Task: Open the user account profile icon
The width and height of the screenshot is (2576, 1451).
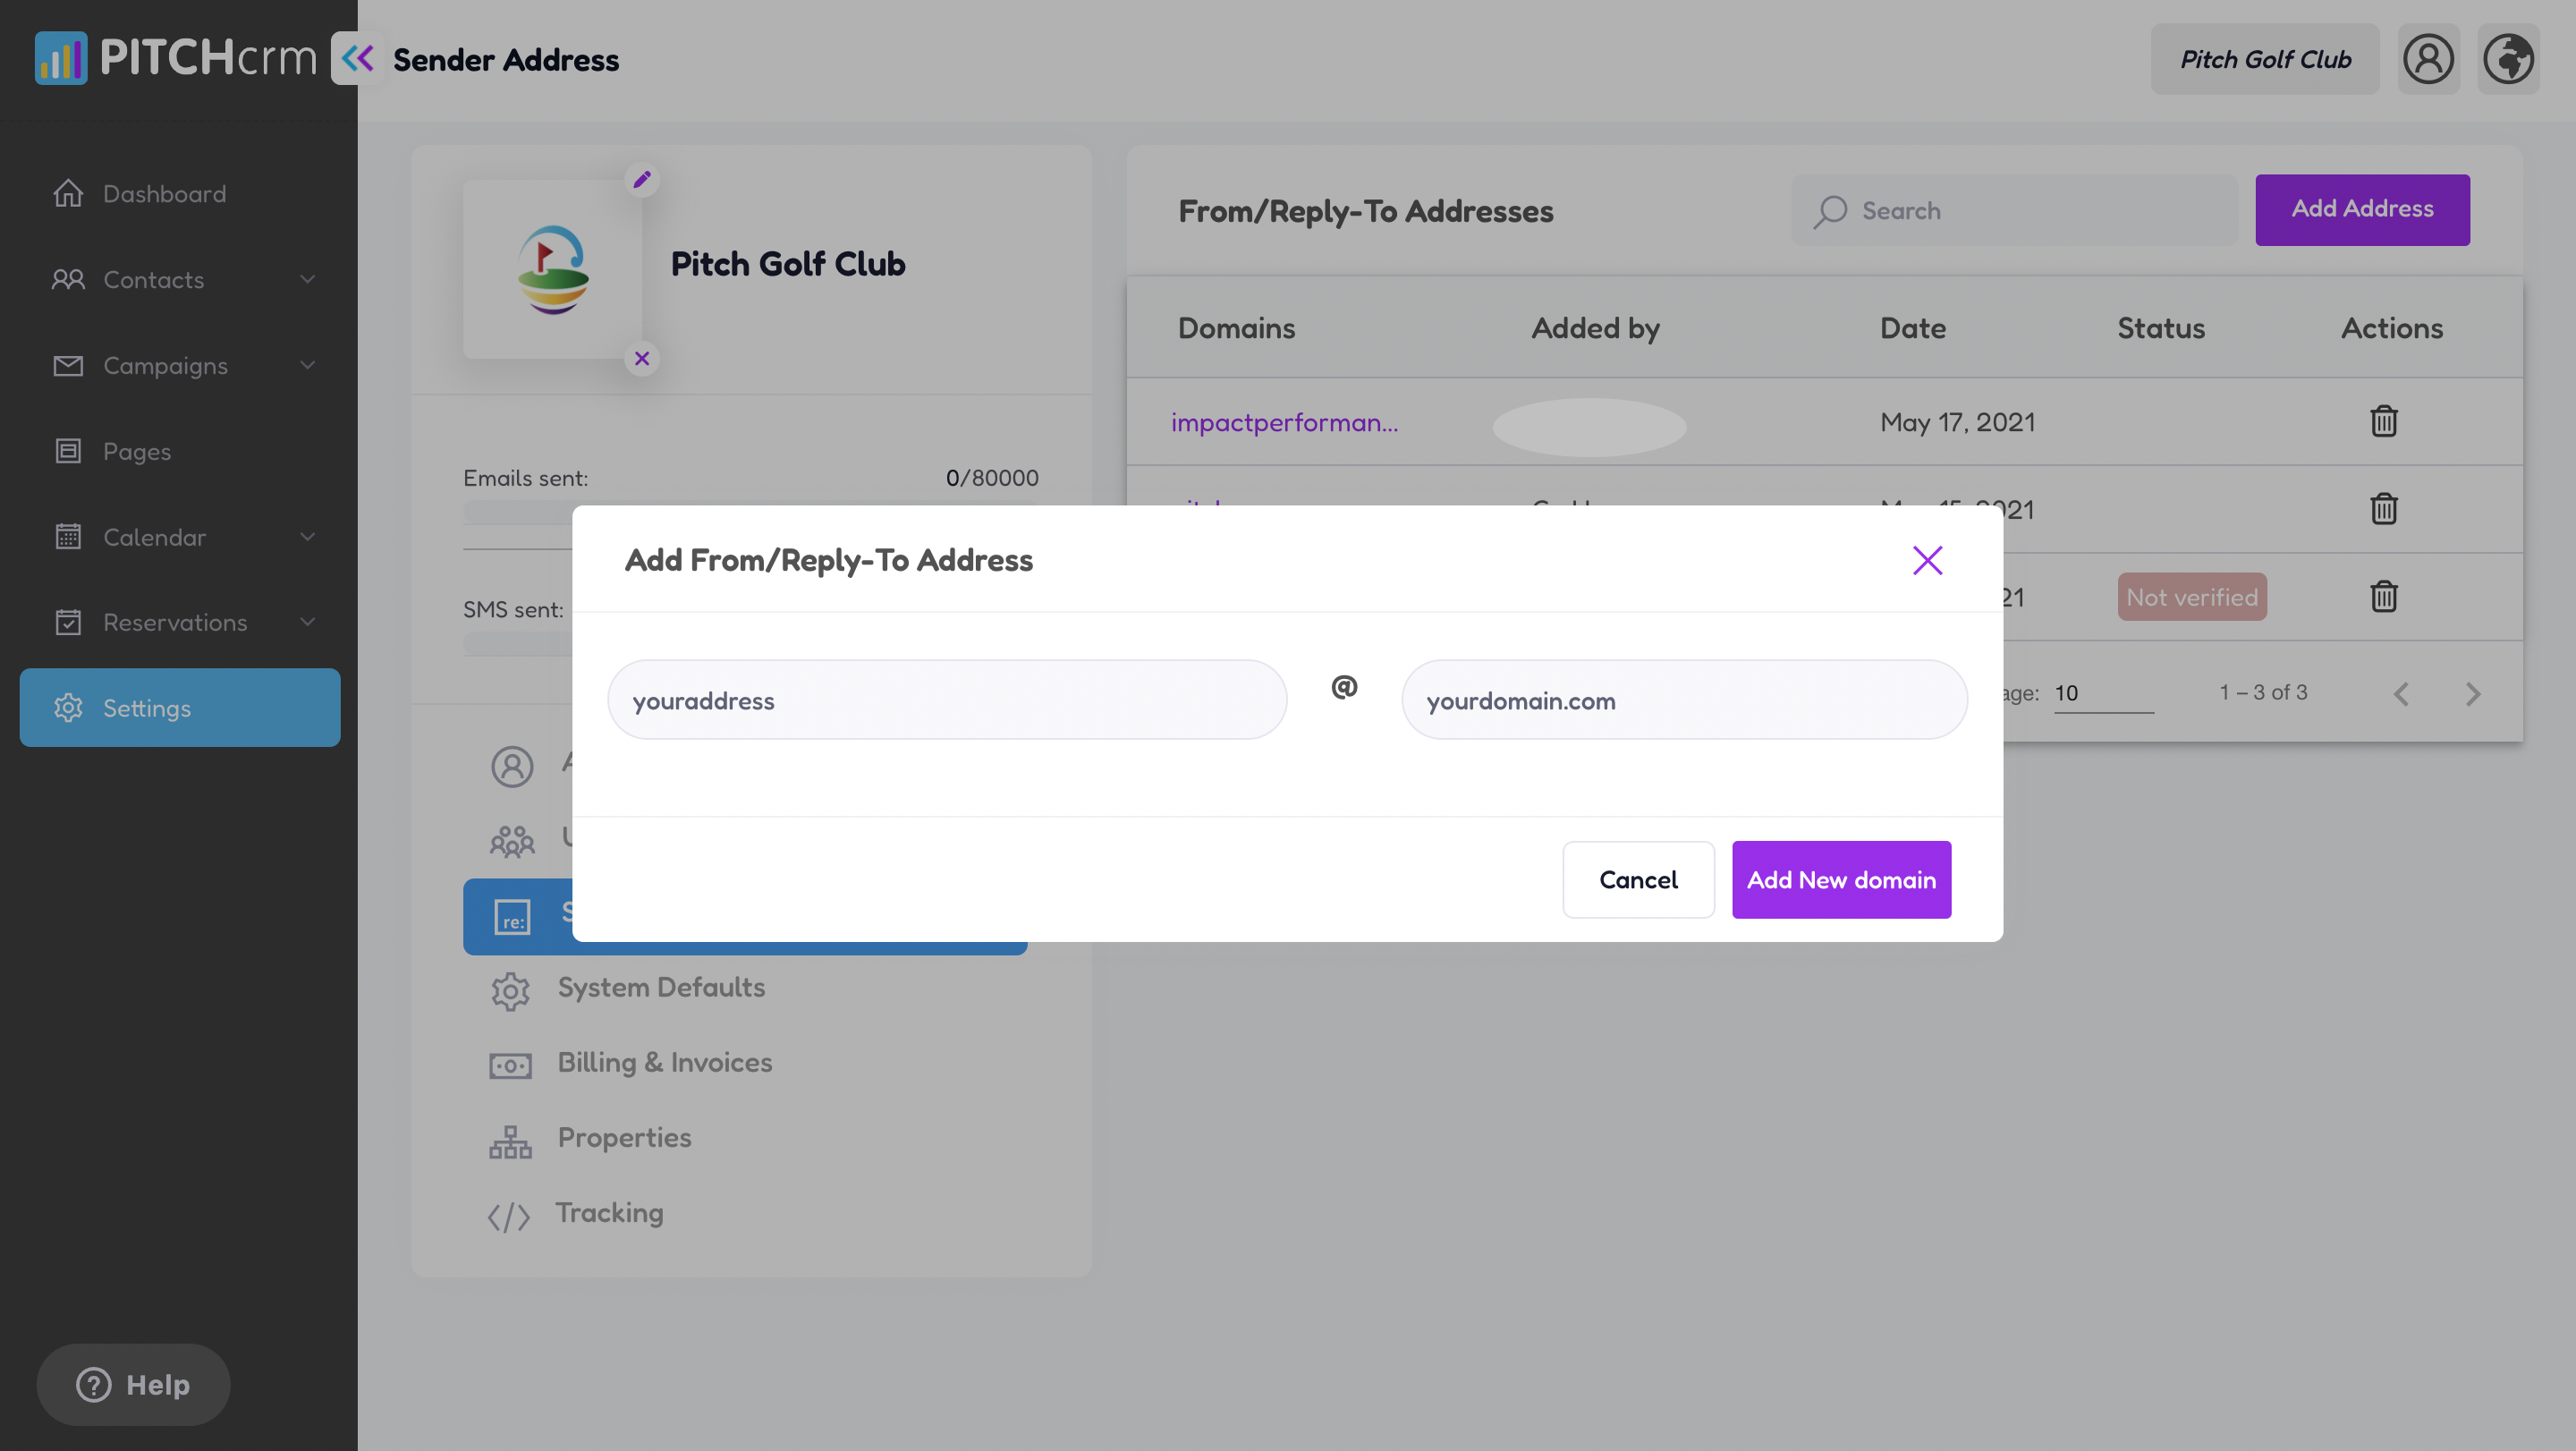Action: tap(2428, 59)
